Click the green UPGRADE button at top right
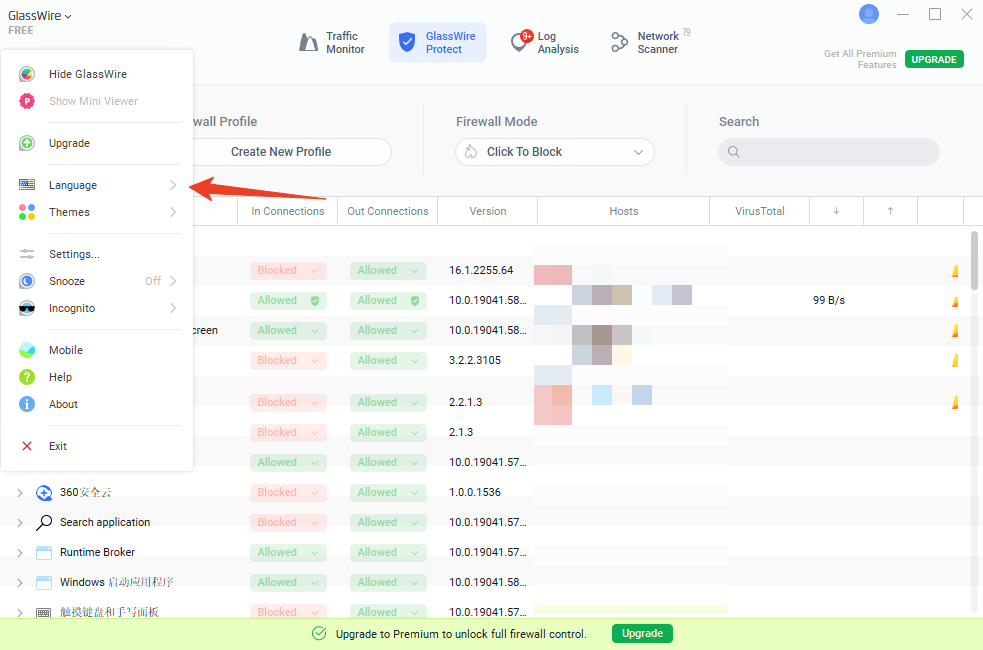 934,59
